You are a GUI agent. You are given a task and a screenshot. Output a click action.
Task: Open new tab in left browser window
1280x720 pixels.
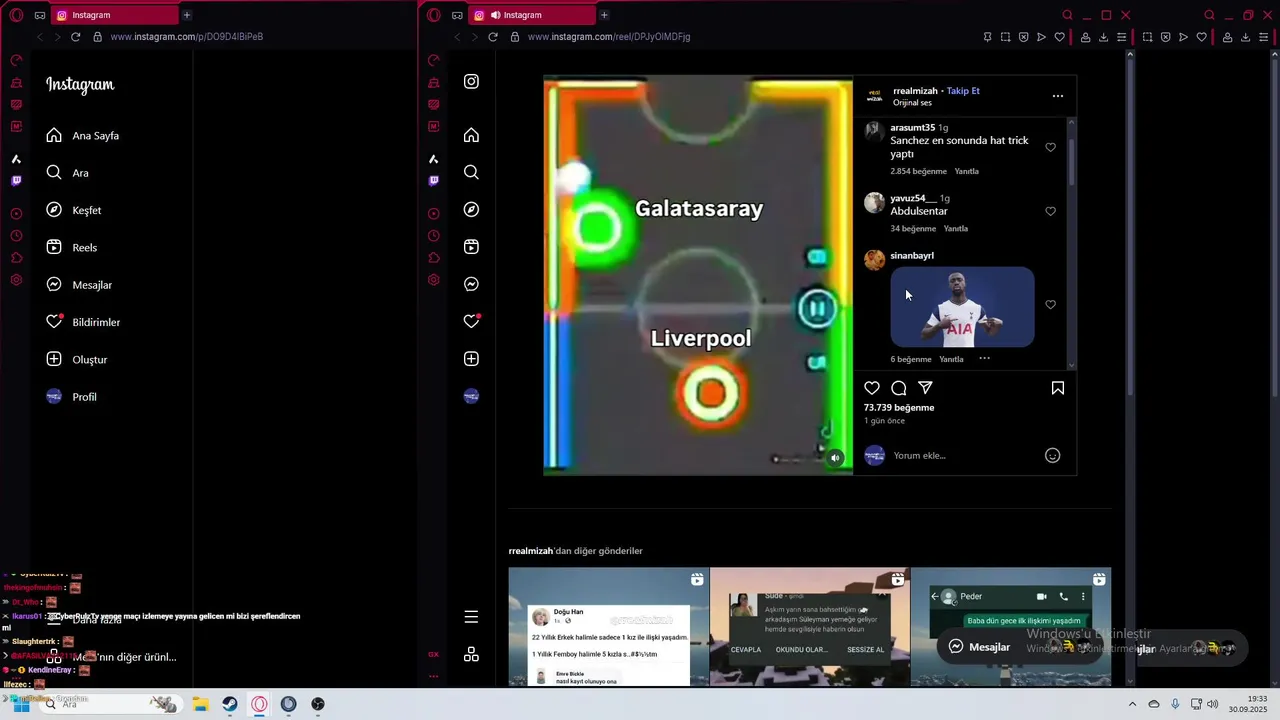[186, 15]
